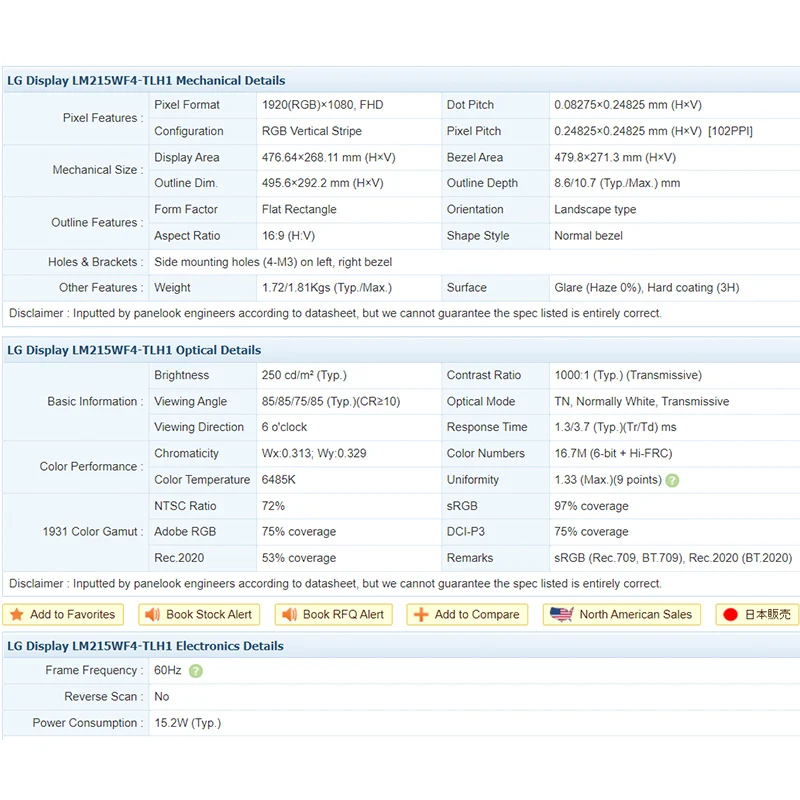The image size is (800, 800).
Task: Select the Pixel Pitch value with 102PPI
Action: [x=654, y=131]
